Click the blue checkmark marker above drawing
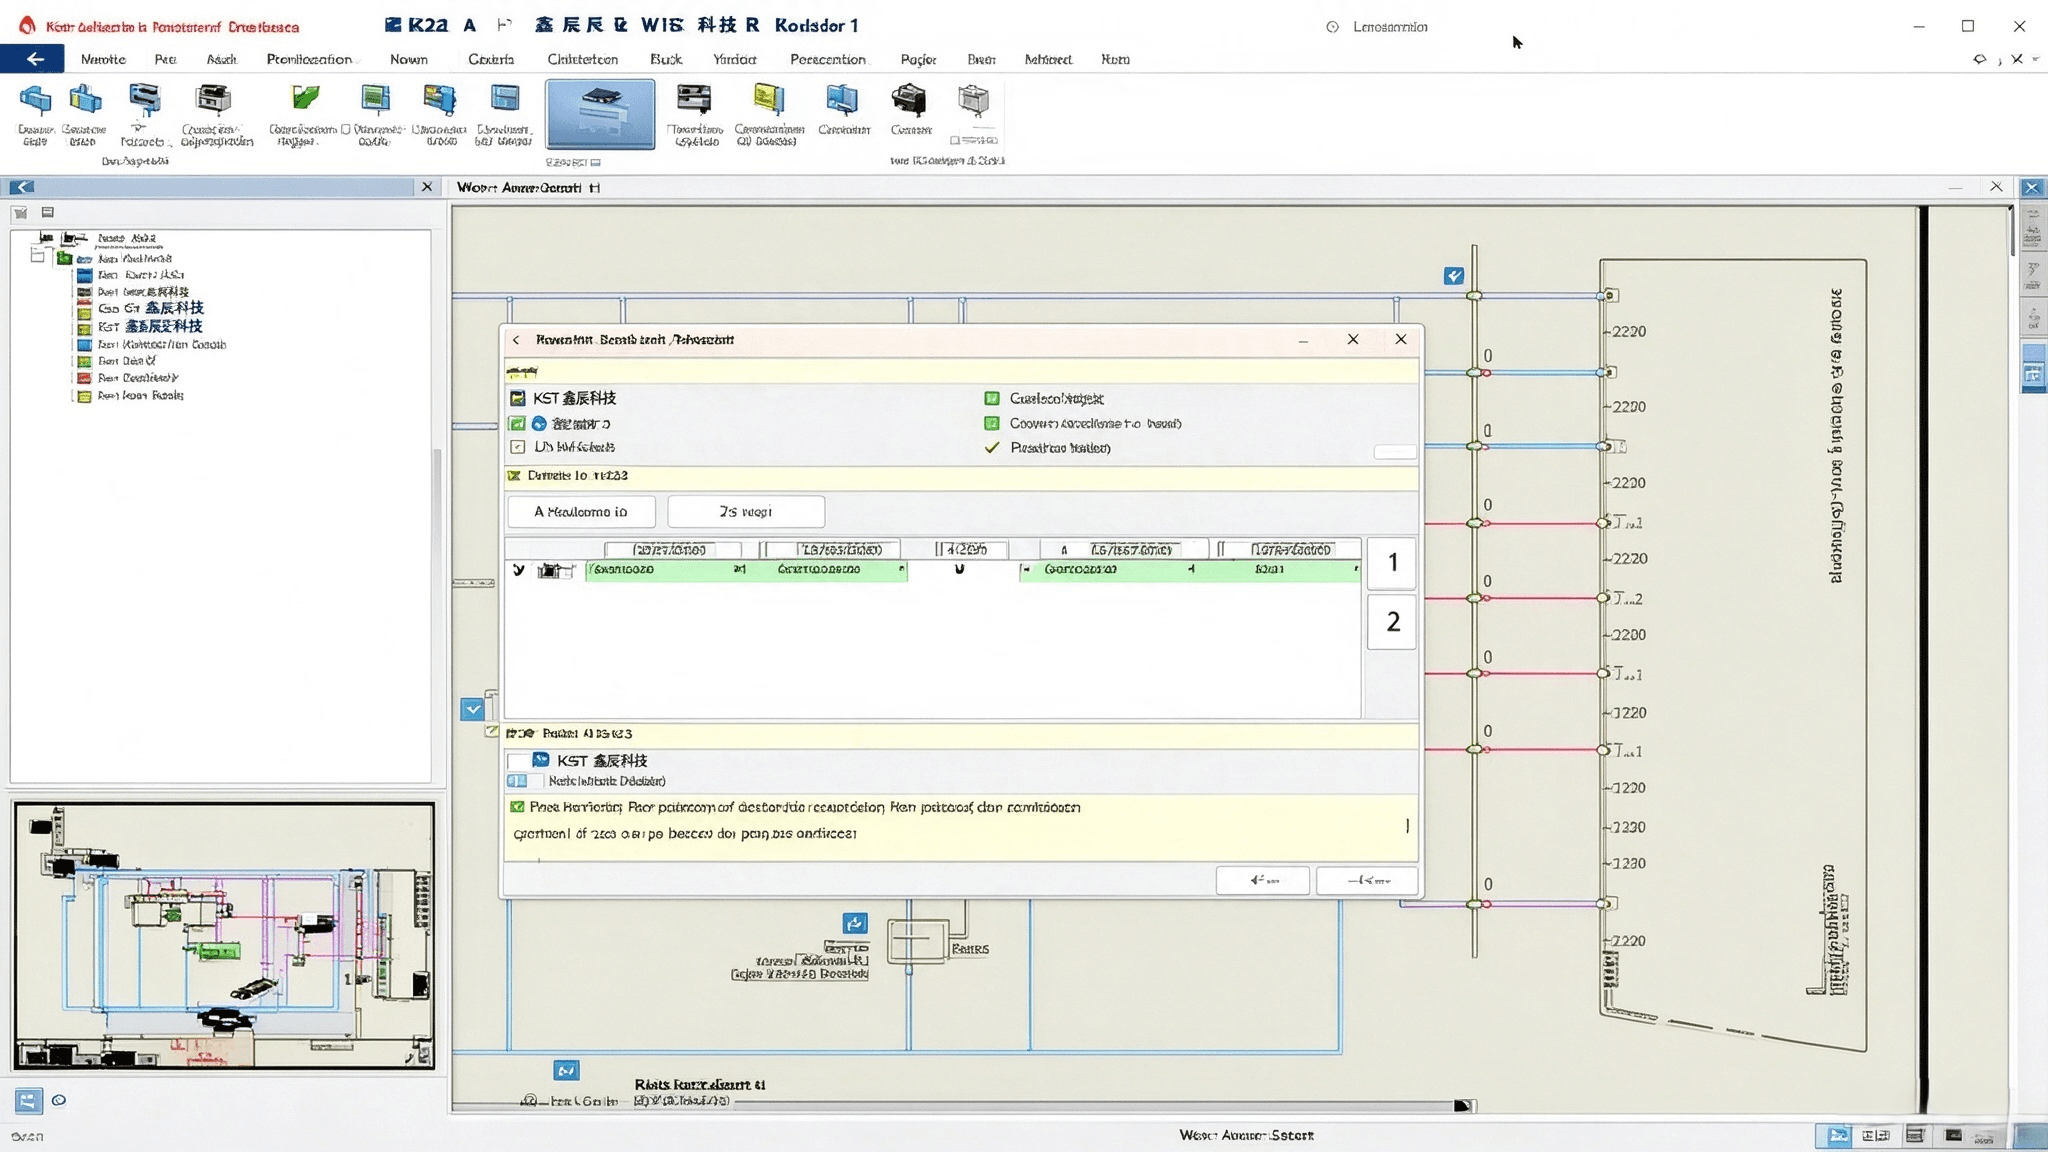Image resolution: width=2048 pixels, height=1152 pixels. click(x=1454, y=276)
